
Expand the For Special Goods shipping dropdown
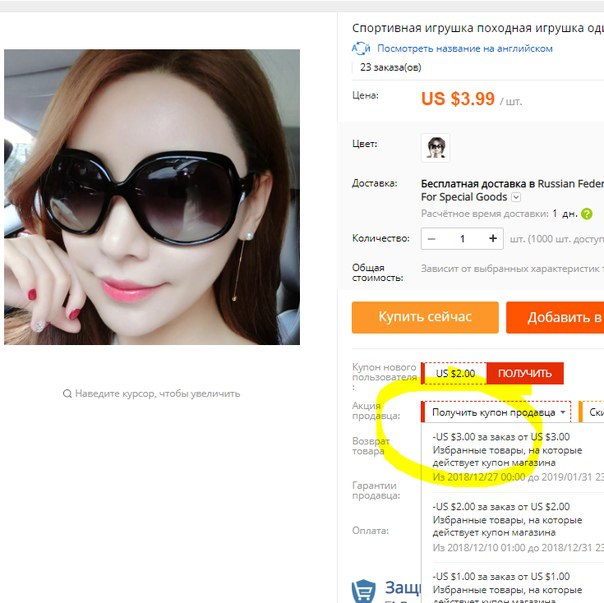(516, 197)
